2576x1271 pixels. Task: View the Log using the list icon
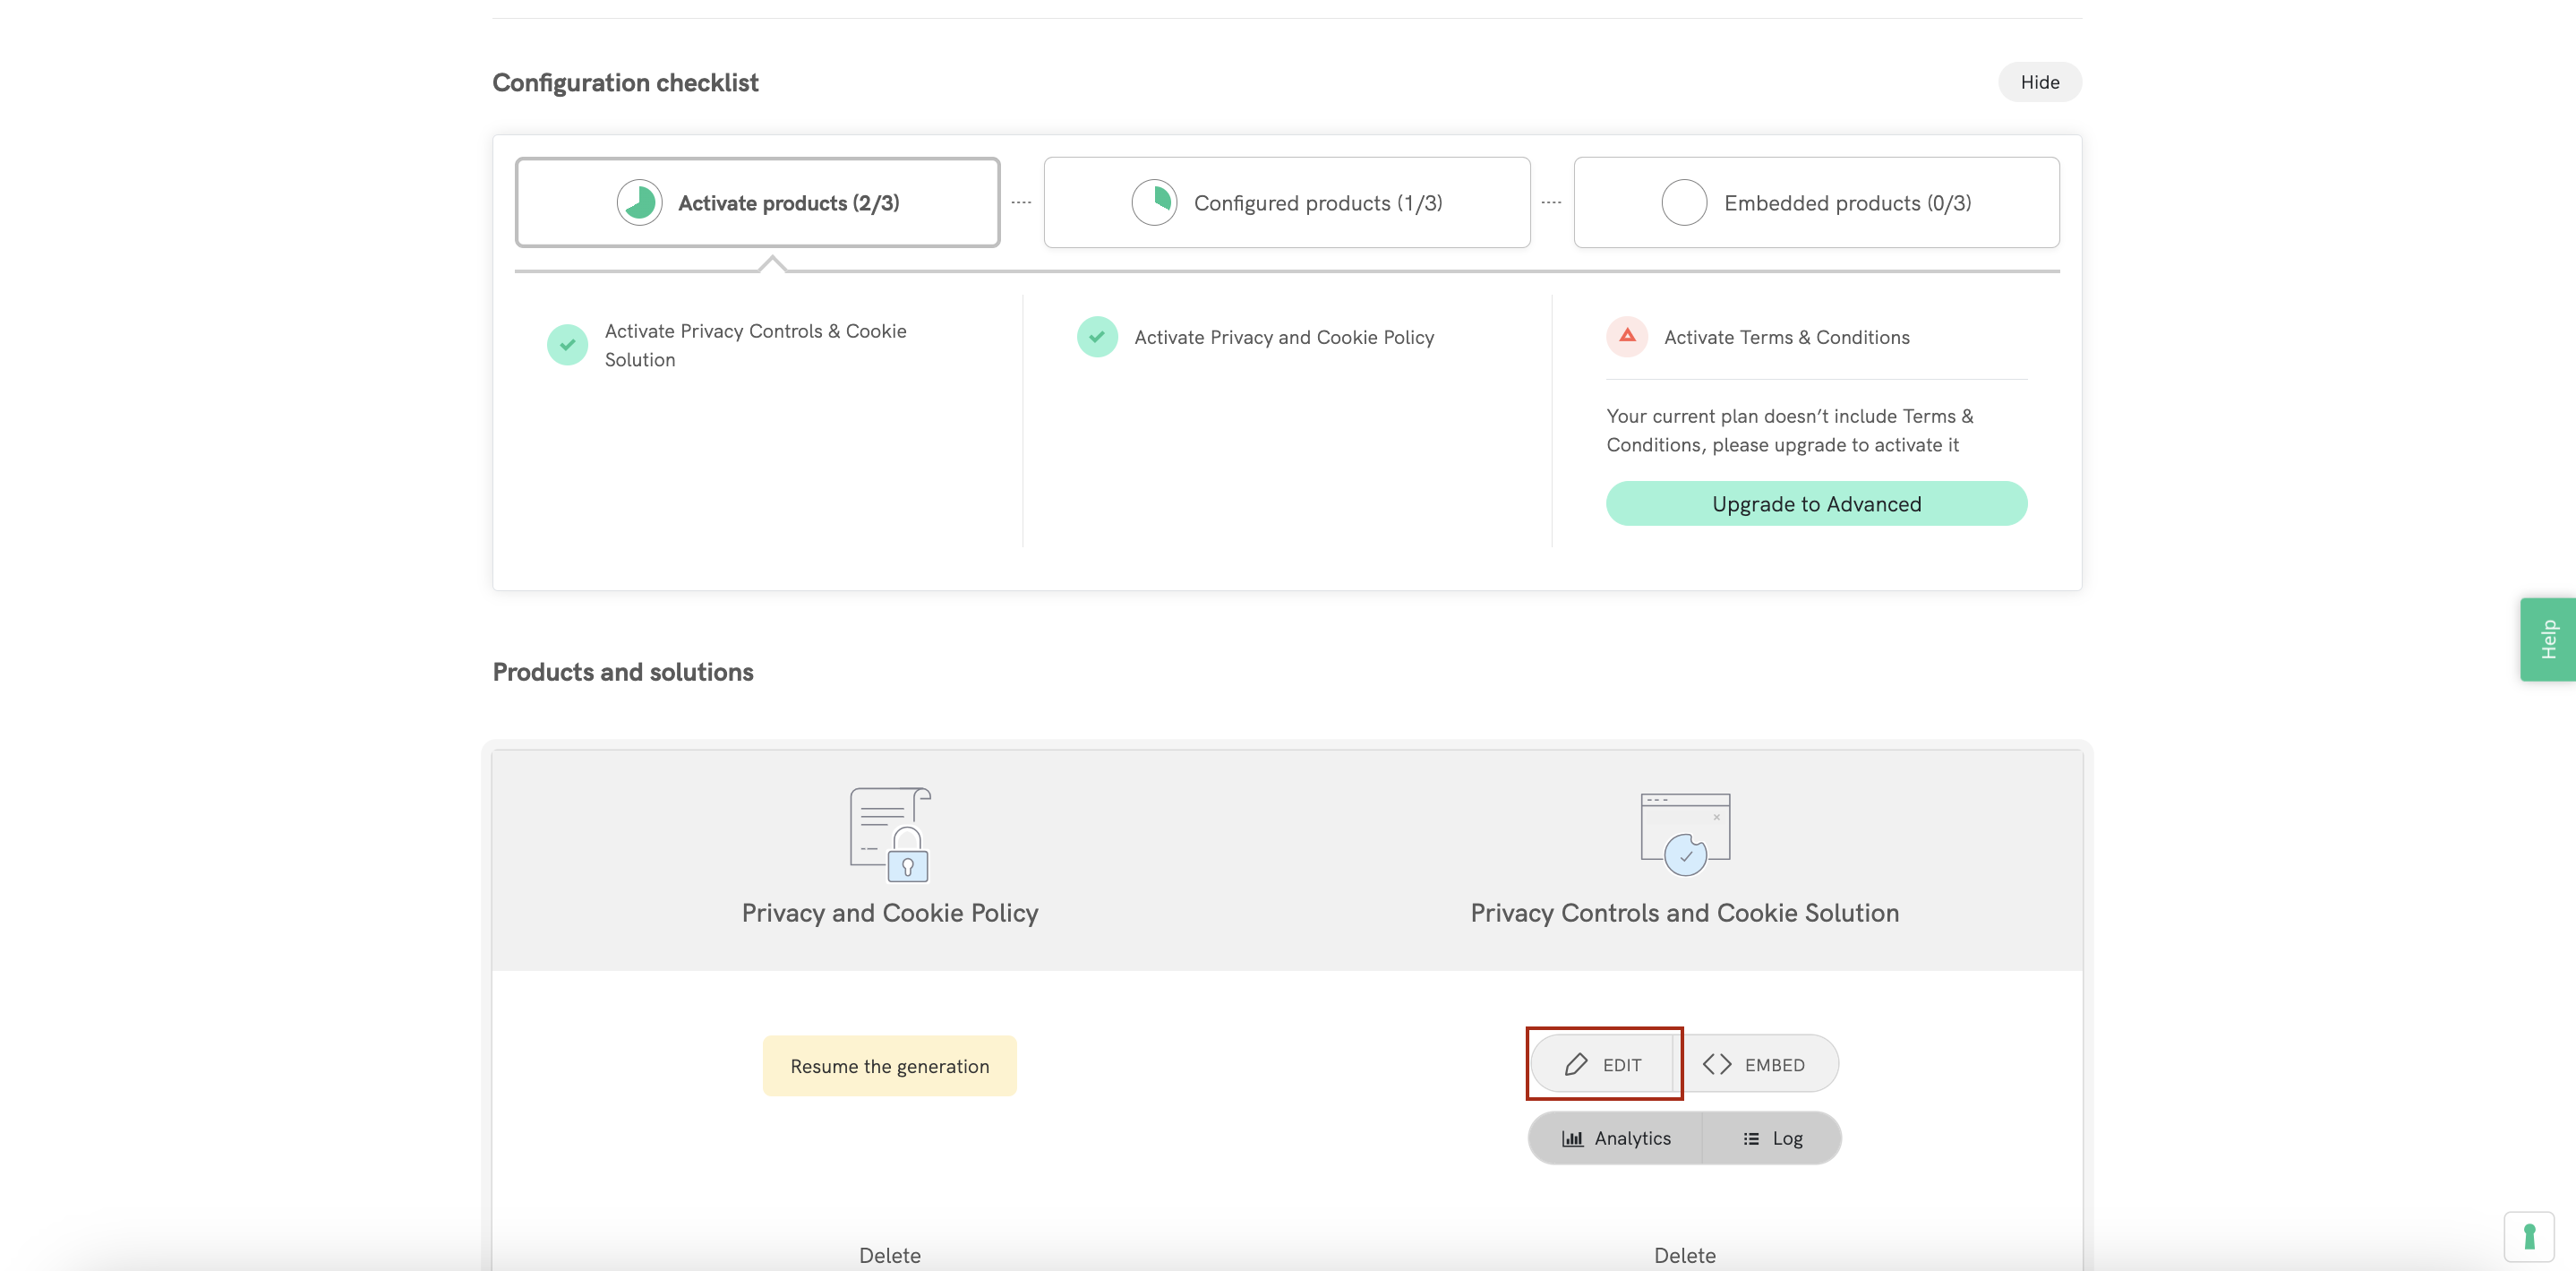pyautogui.click(x=1749, y=1138)
